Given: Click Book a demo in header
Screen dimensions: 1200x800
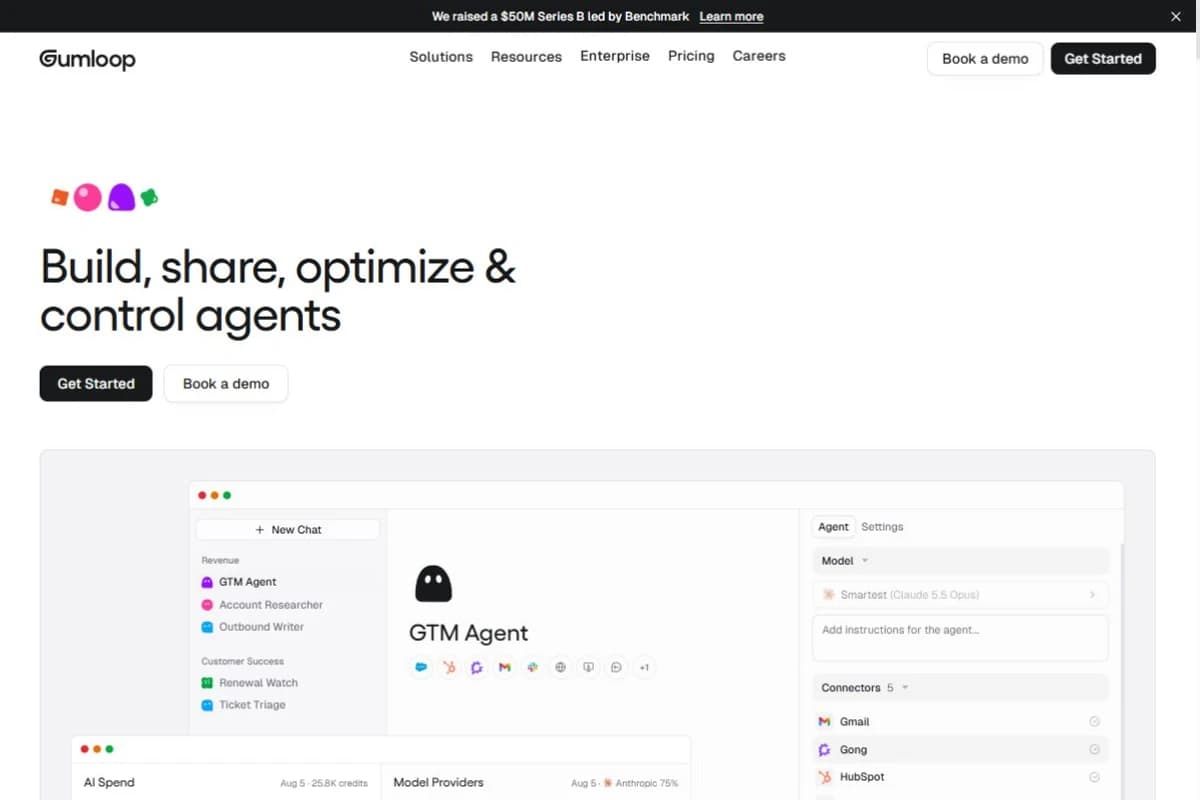Looking at the screenshot, I should [985, 58].
